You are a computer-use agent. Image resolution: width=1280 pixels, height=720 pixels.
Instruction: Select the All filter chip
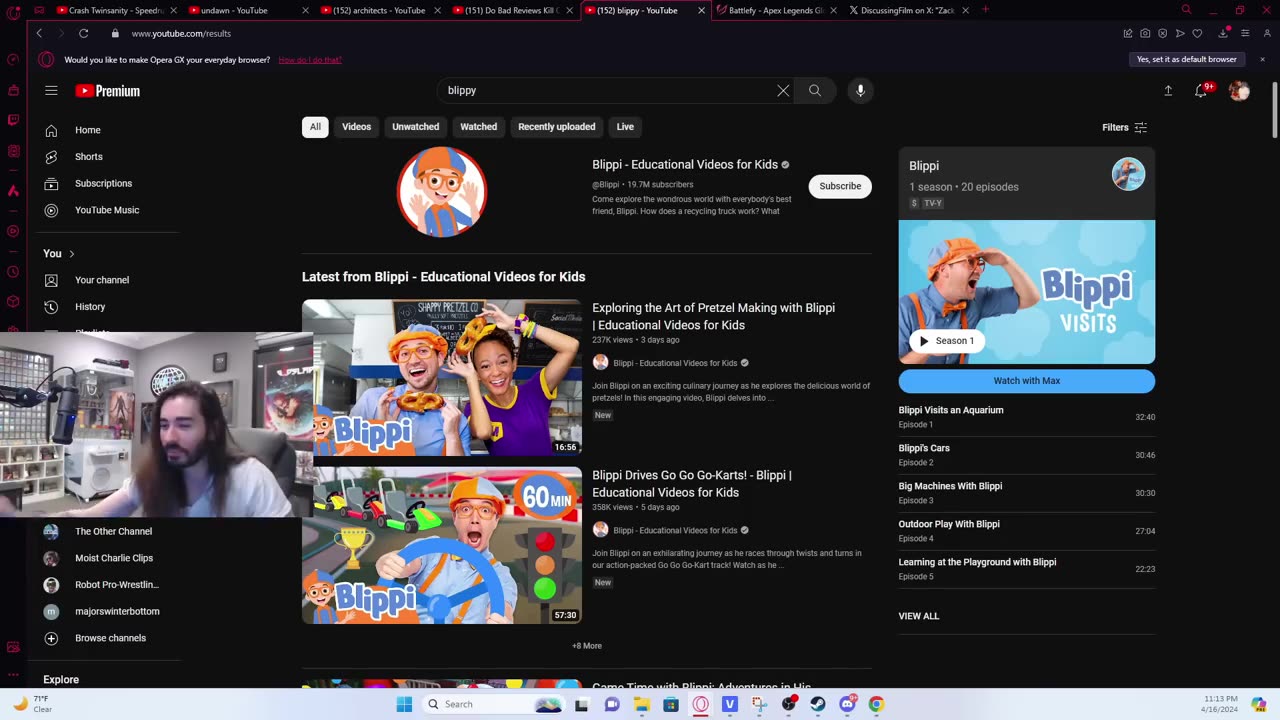pos(315,127)
